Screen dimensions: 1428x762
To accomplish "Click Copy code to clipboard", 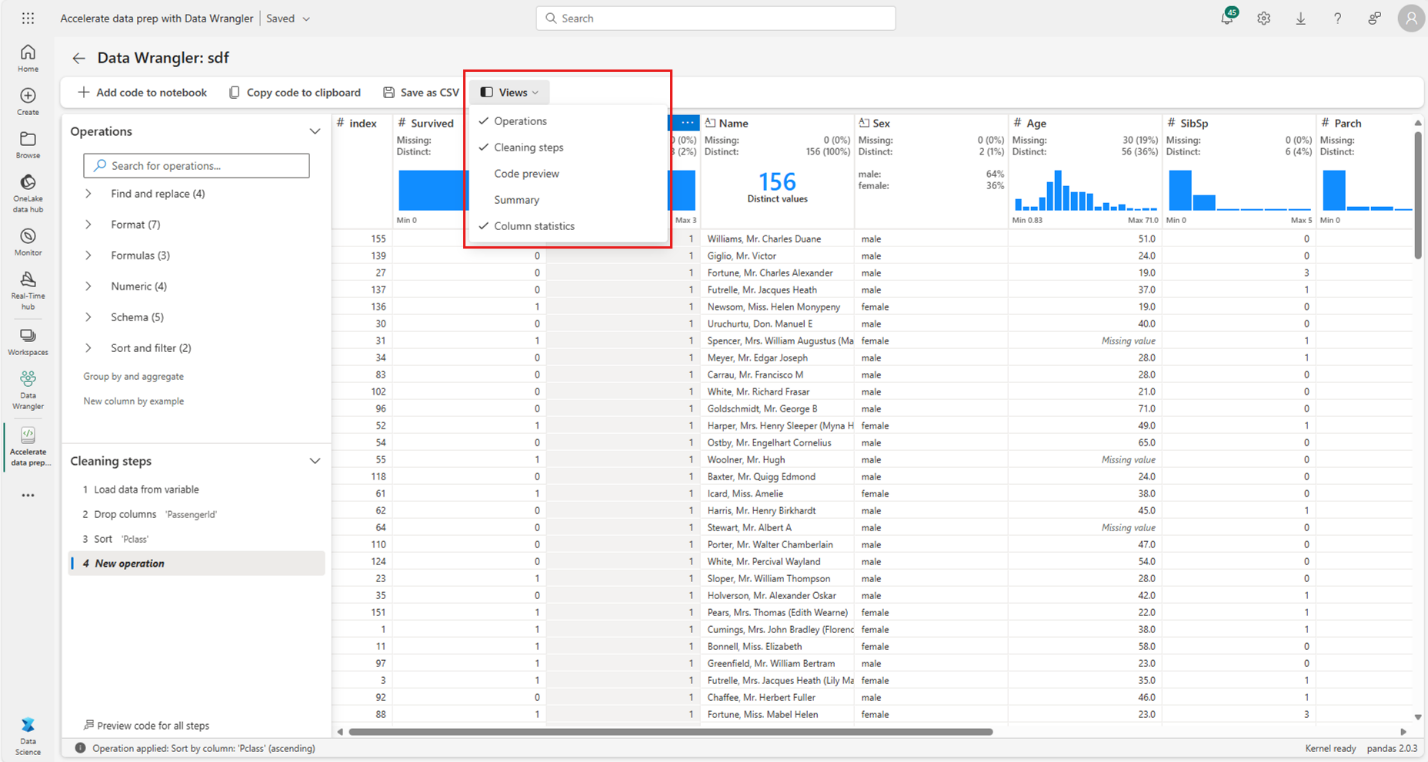I will (x=295, y=92).
